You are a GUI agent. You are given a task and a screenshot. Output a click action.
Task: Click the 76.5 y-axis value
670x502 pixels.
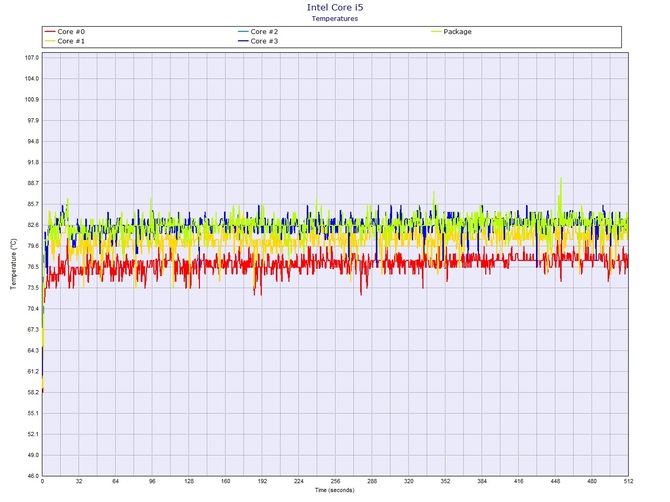[x=33, y=267]
